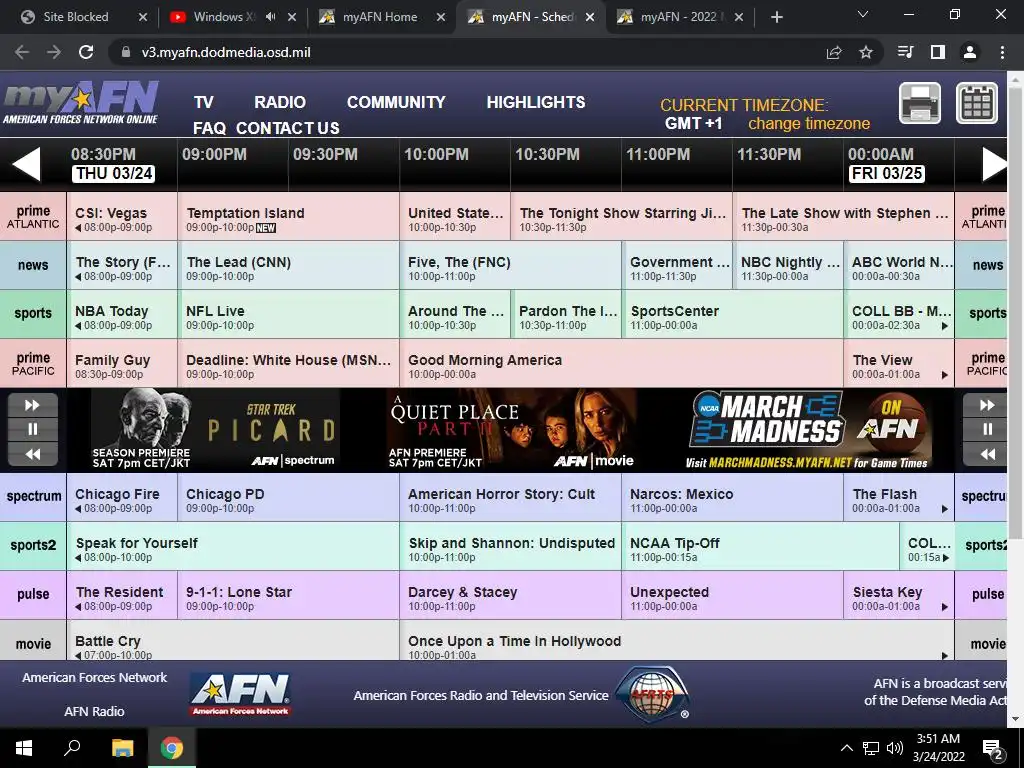Pause the left banner carousel
1024x768 pixels.
click(x=33, y=429)
